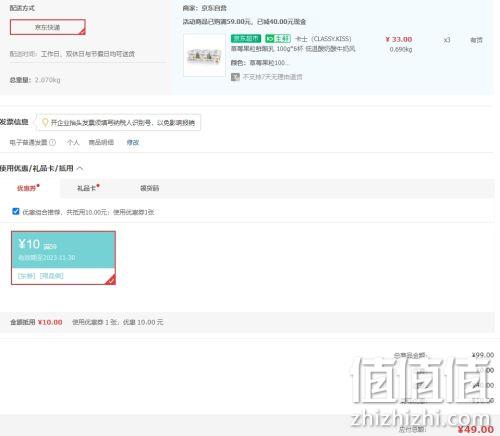Open the CLASSY.KISS yogurt product title link
This screenshot has height=436, width=500.
pos(293,44)
